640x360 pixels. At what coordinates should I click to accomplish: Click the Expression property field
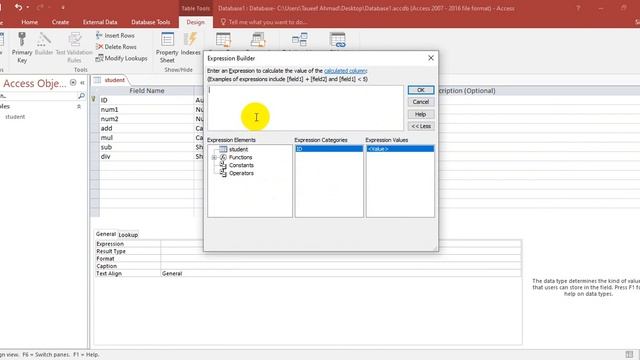[341, 244]
